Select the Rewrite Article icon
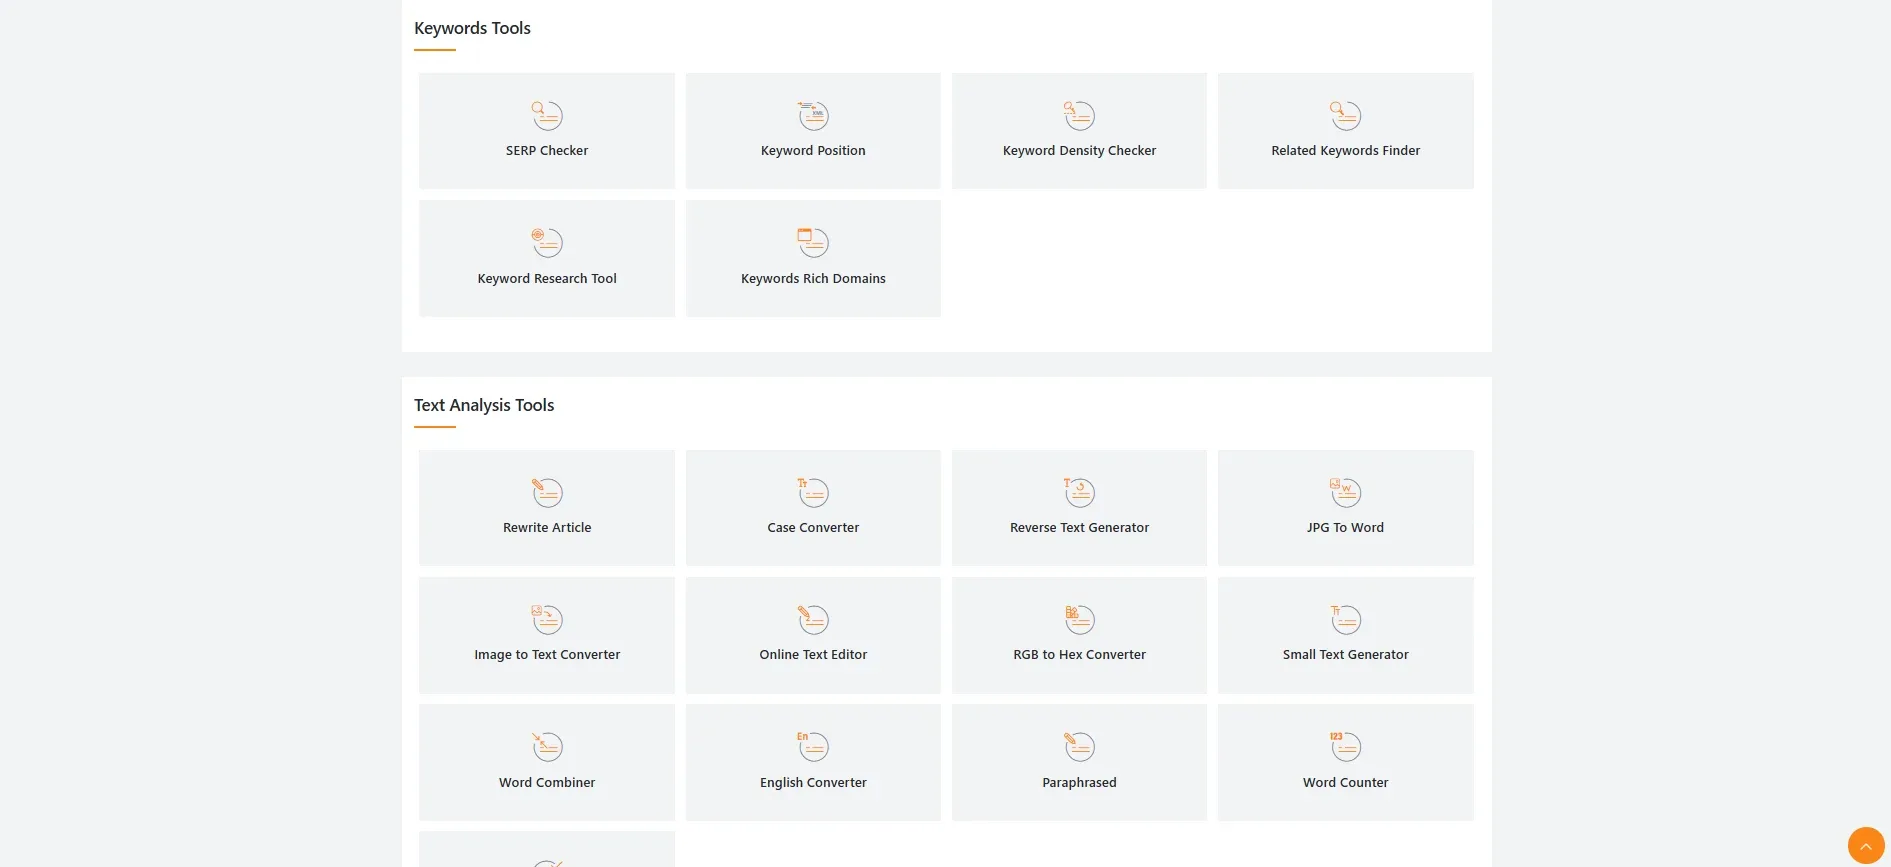 (x=547, y=492)
